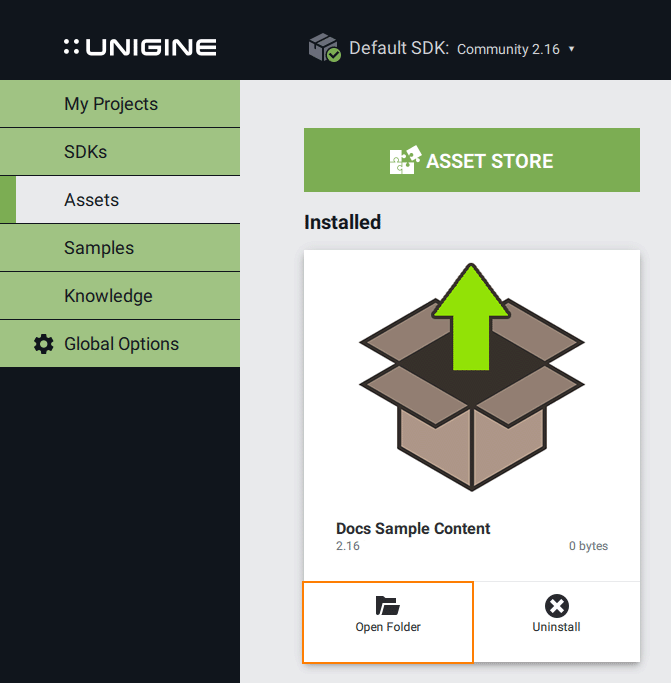Open the My Projects tab
The height and width of the screenshot is (683, 671).
pyautogui.click(x=120, y=104)
